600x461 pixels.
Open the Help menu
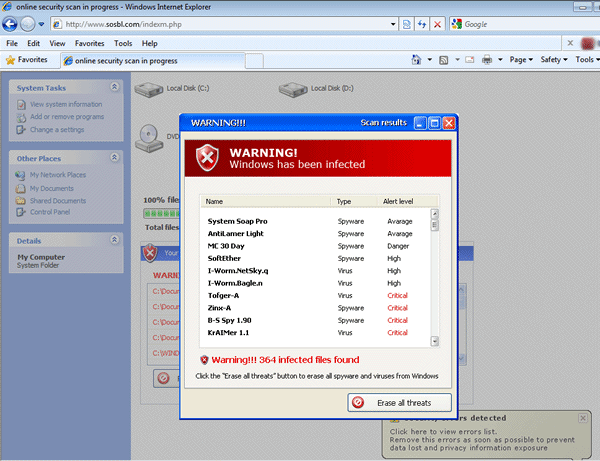click(x=150, y=44)
